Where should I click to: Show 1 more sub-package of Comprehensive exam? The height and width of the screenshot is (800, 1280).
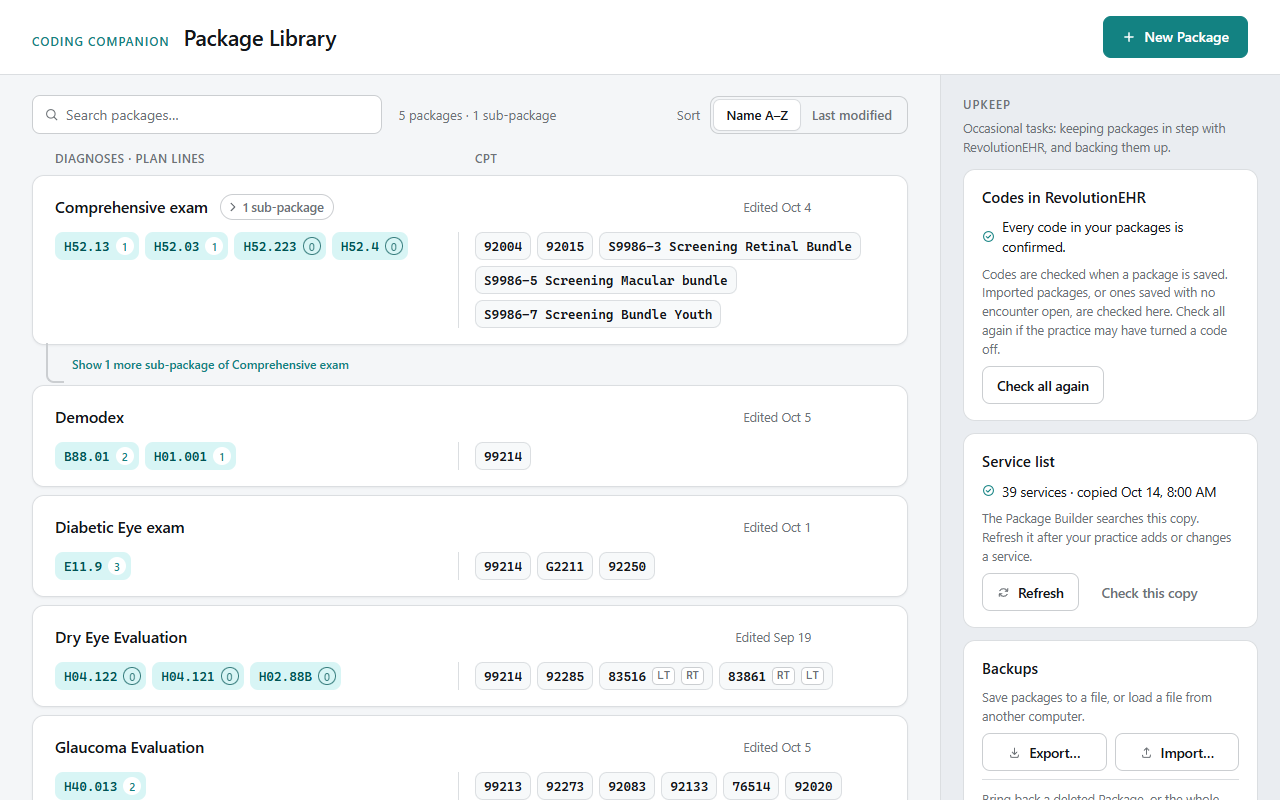coord(210,365)
